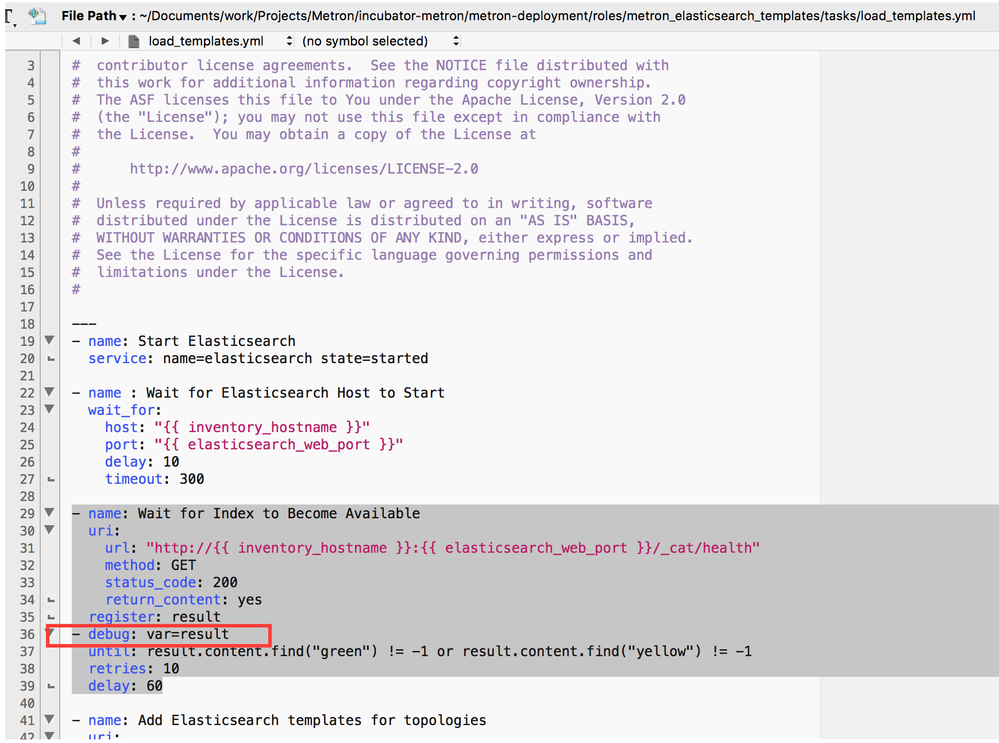Click the fold end marker at line 35

click(51, 617)
